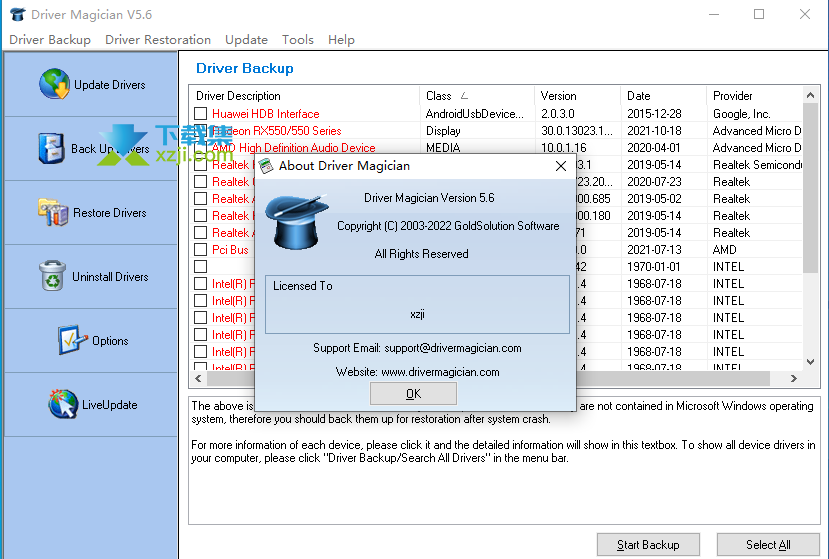
Task: Open the Restore Drivers sidebar icon
Action: [x=53, y=212]
